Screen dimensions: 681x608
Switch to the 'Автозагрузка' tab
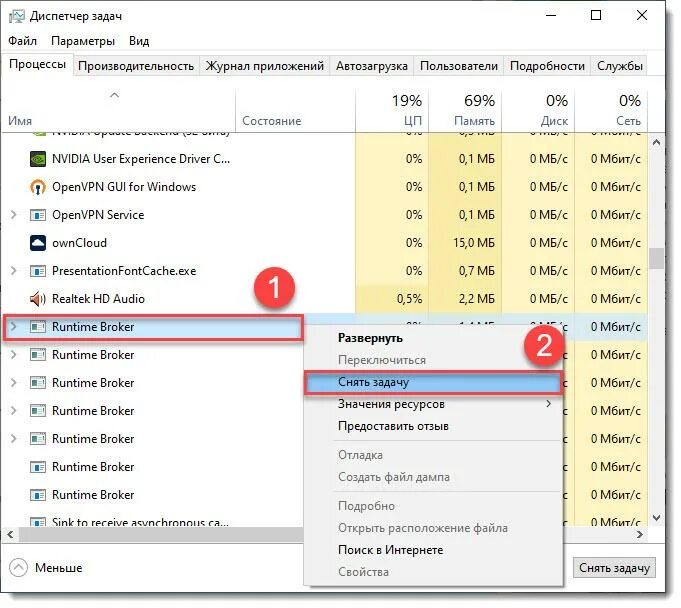click(372, 66)
